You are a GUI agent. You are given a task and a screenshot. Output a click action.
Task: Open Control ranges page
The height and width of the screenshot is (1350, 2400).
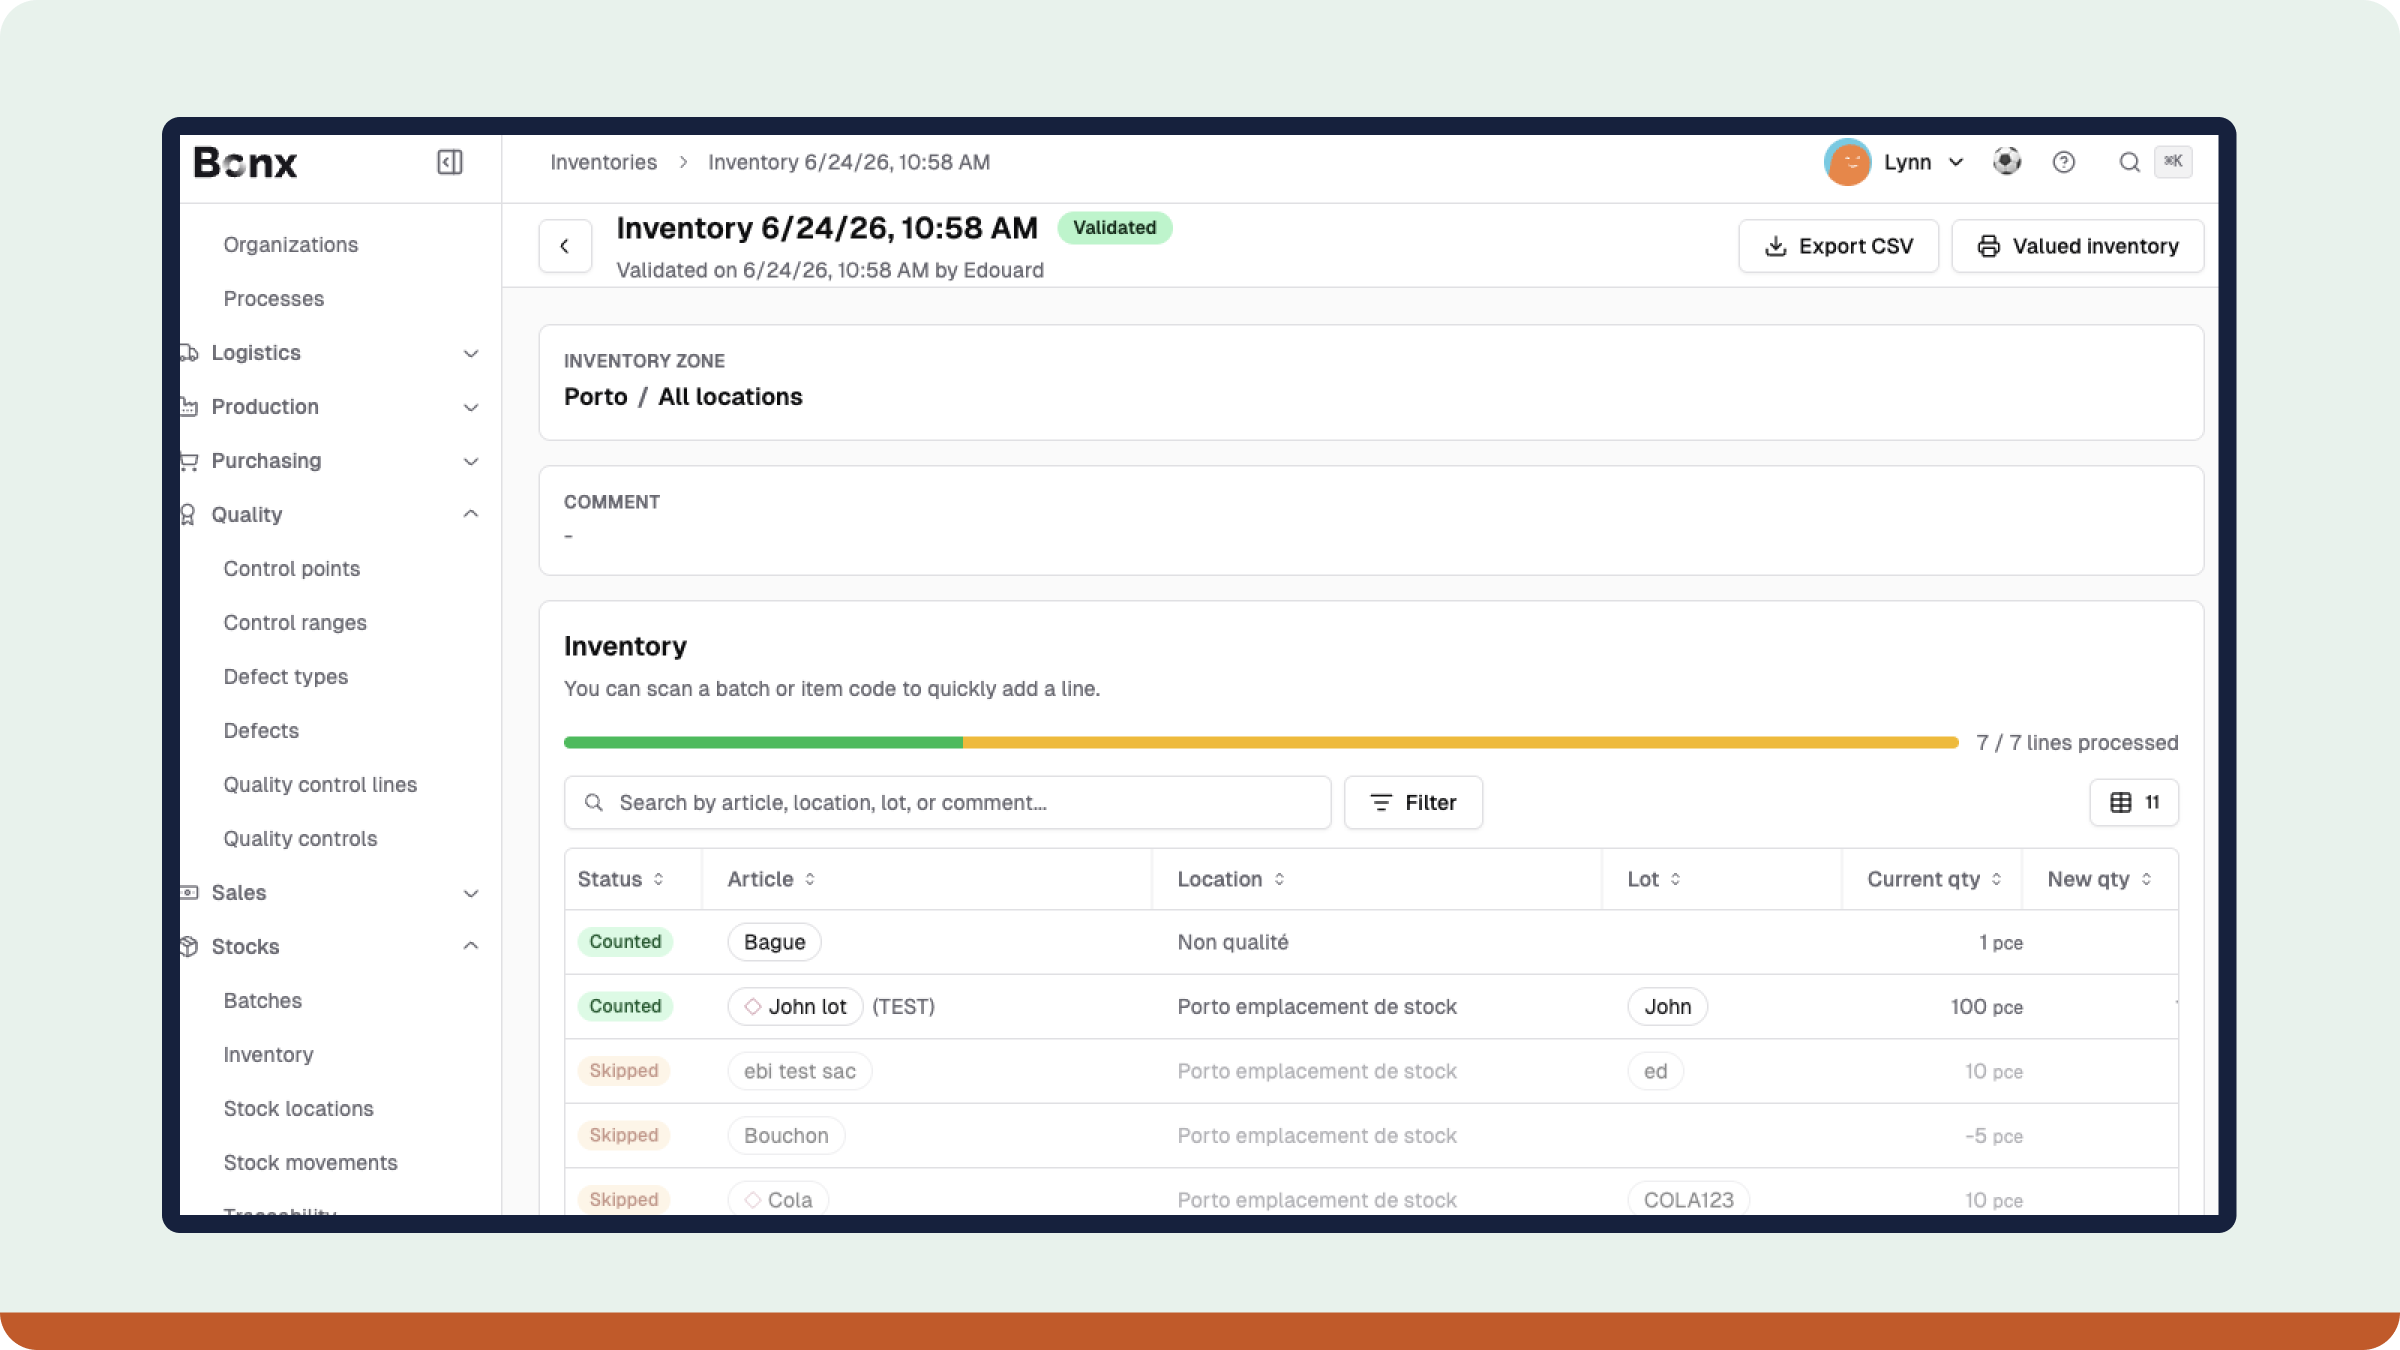pyautogui.click(x=295, y=623)
